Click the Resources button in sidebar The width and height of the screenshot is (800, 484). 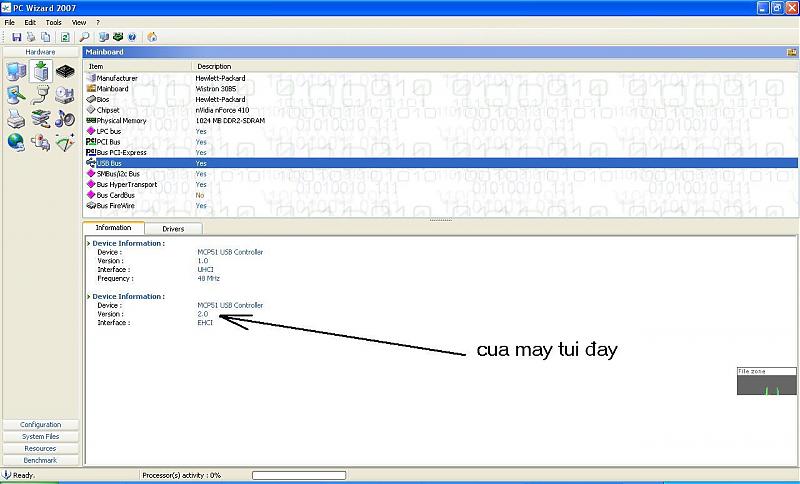point(40,449)
